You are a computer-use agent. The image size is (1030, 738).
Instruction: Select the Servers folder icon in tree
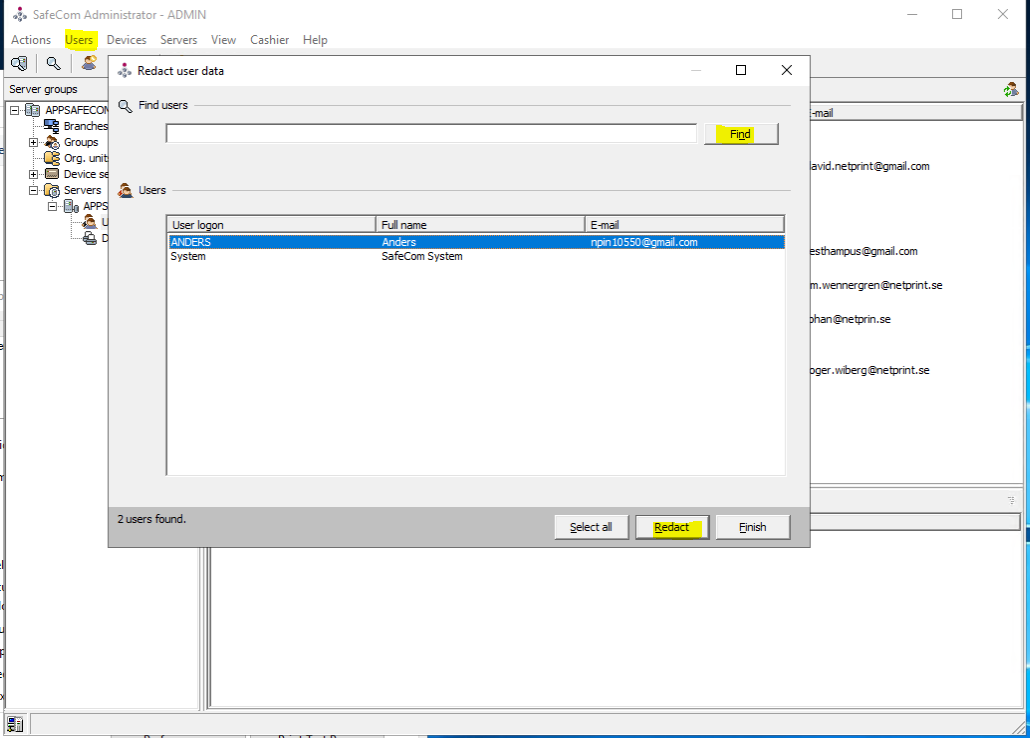(52, 190)
